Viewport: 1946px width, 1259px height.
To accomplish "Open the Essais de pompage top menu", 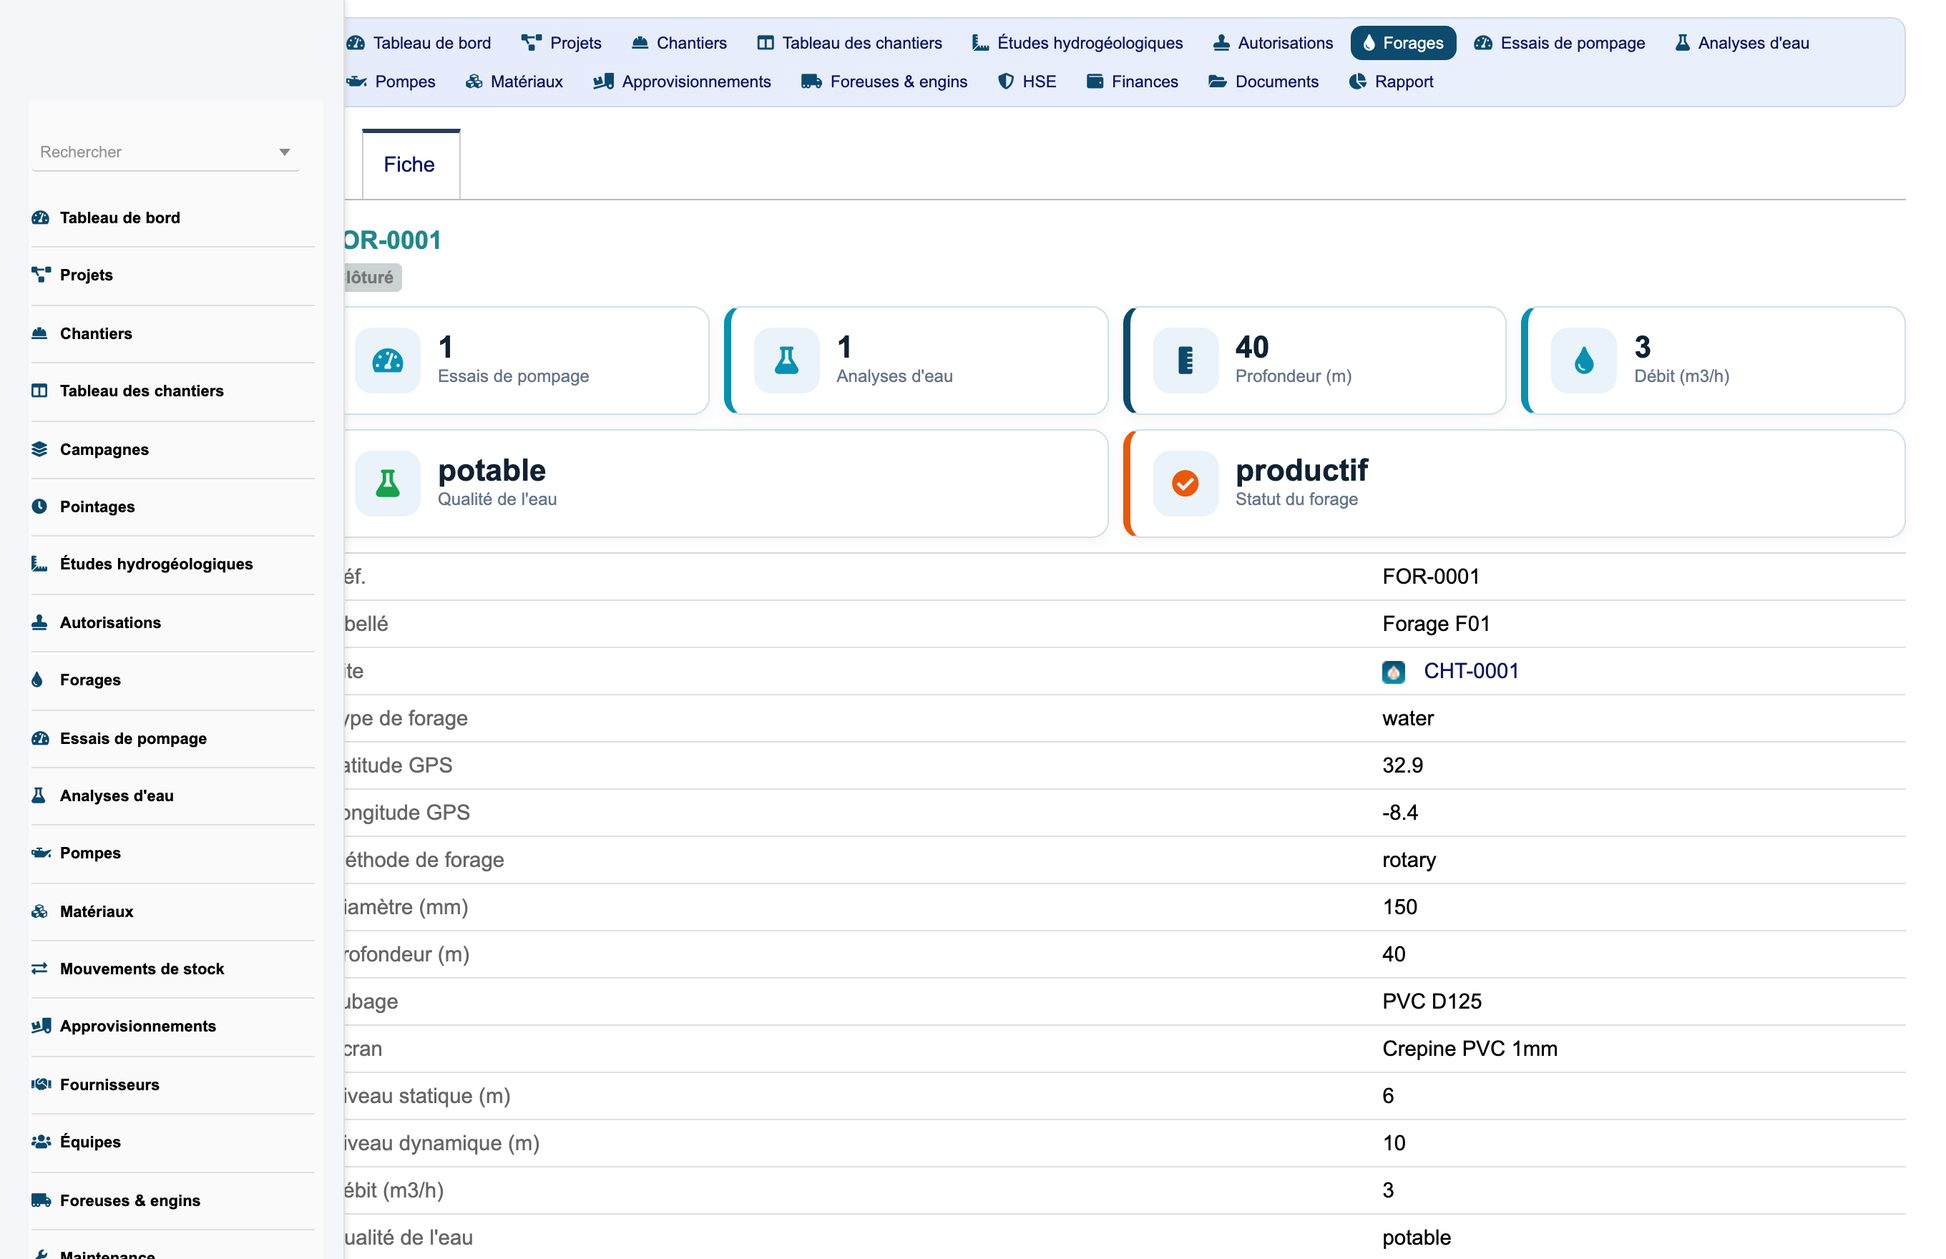I will (1559, 43).
